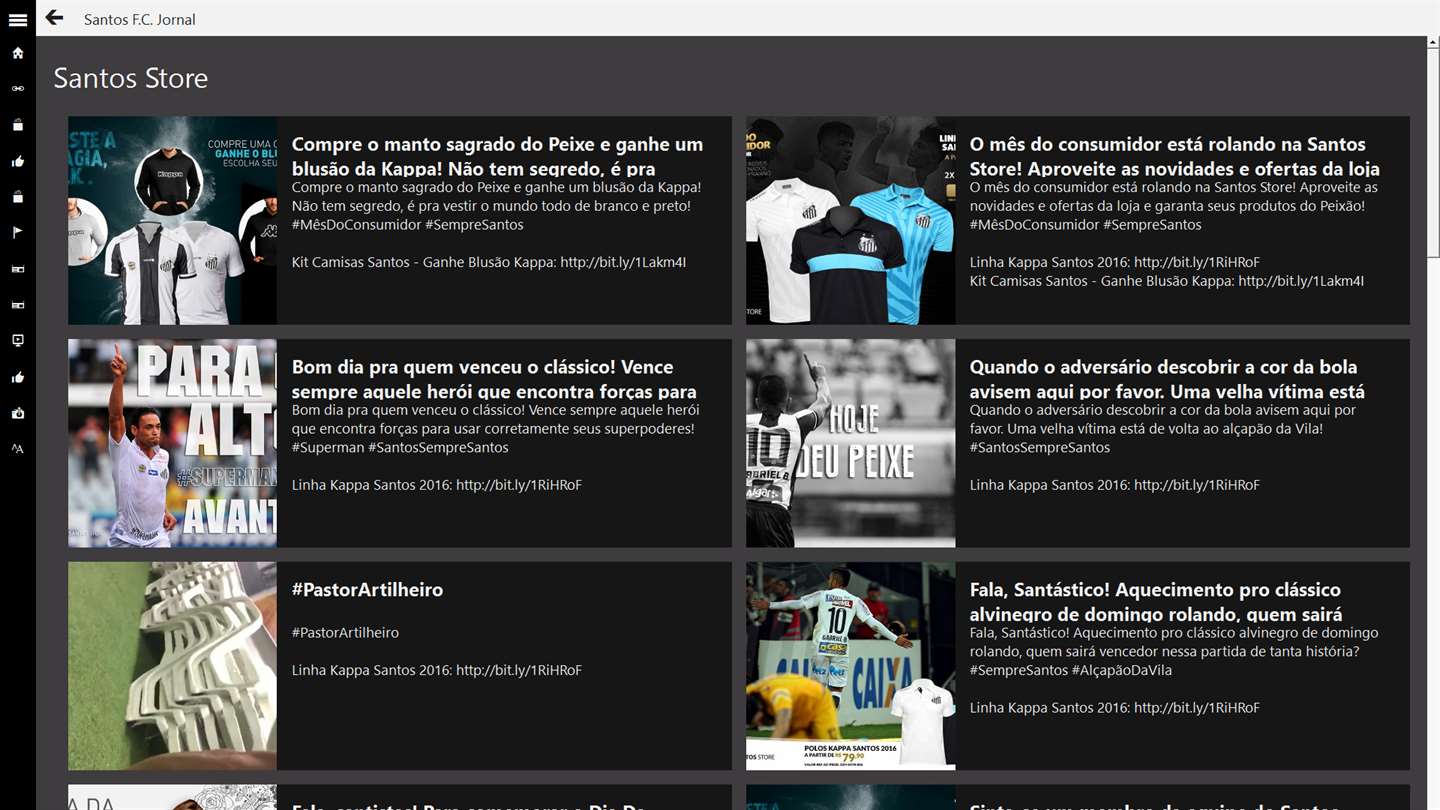Select the chain link icon in the sidebar
Image resolution: width=1440 pixels, height=810 pixels.
[x=18, y=89]
